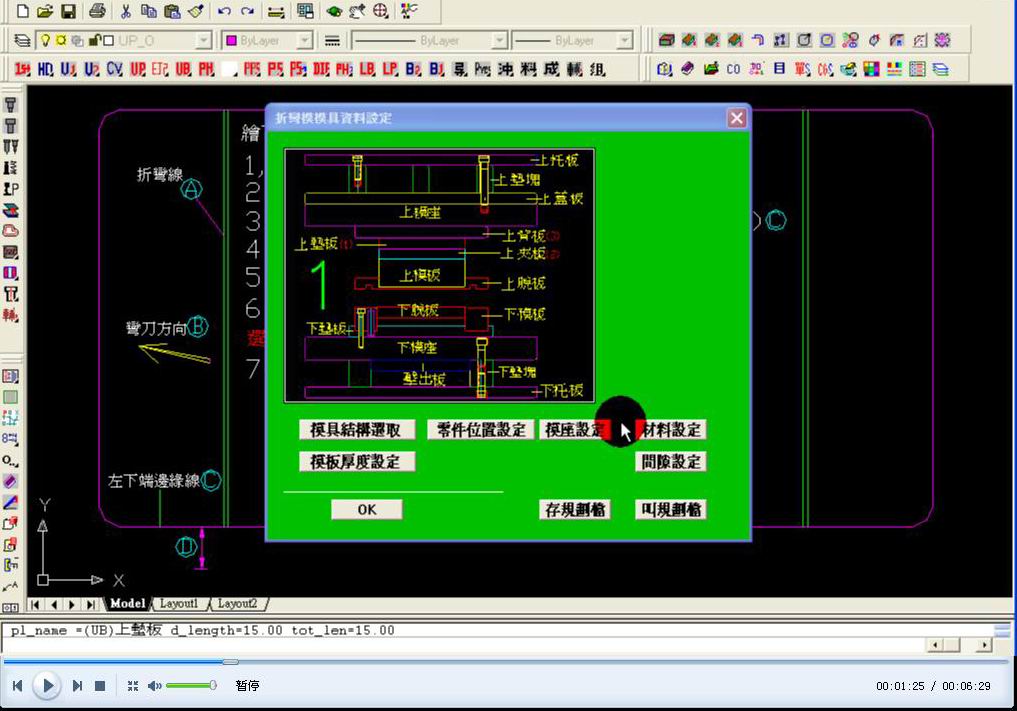Click the magenta layer color swatch
This screenshot has height=711, width=1017.
coord(231,40)
